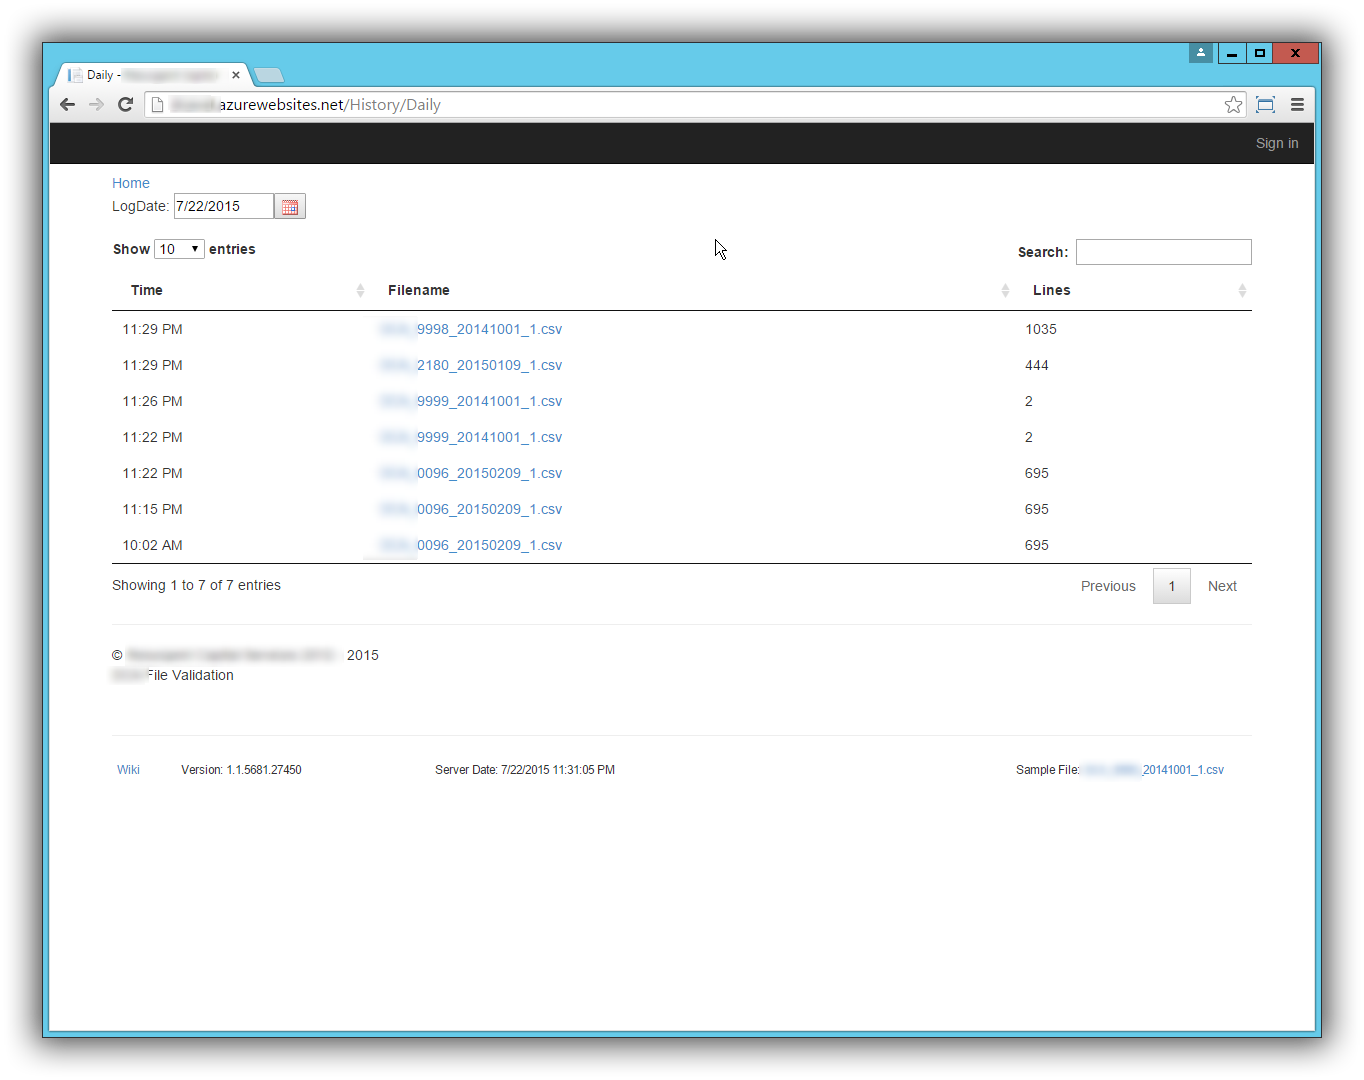
Task: Bookmark this page with star icon
Action: [x=1233, y=105]
